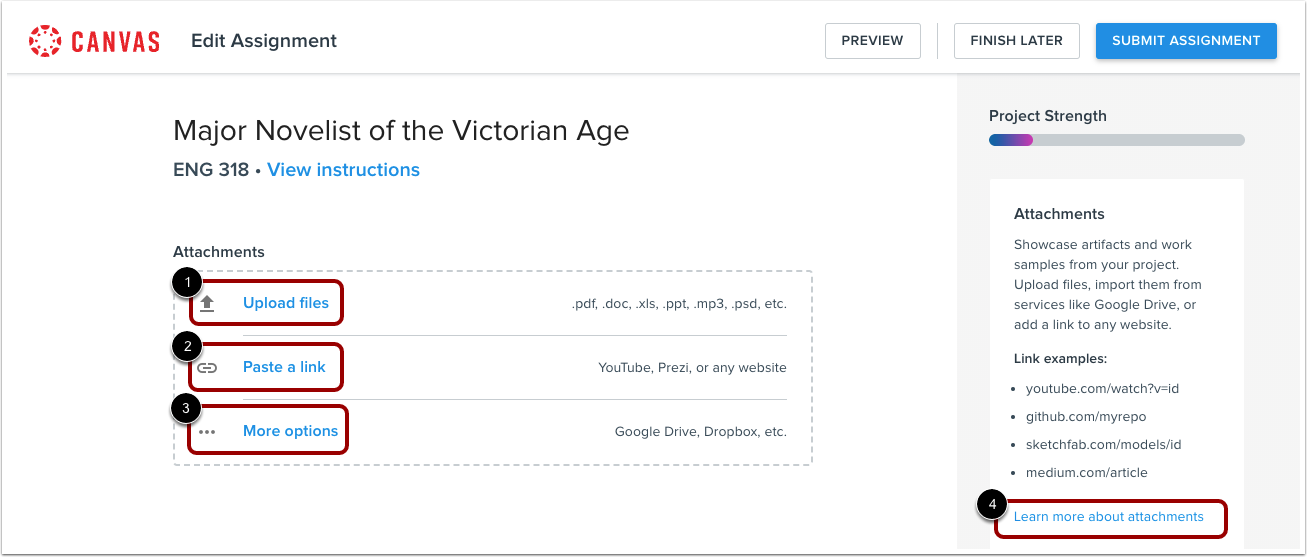Click the Canvas logo icon
The image size is (1307, 557).
pyautogui.click(x=46, y=41)
